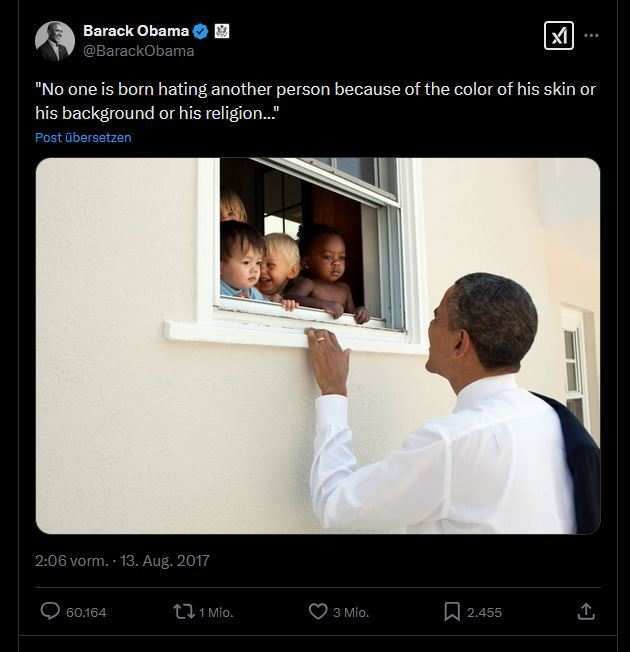Click the blue verified checkmark badge
630x652 pixels.
click(200, 31)
